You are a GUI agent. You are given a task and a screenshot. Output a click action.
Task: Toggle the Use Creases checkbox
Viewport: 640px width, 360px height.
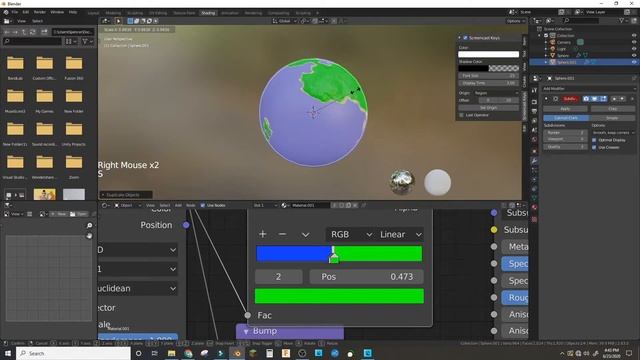594,147
